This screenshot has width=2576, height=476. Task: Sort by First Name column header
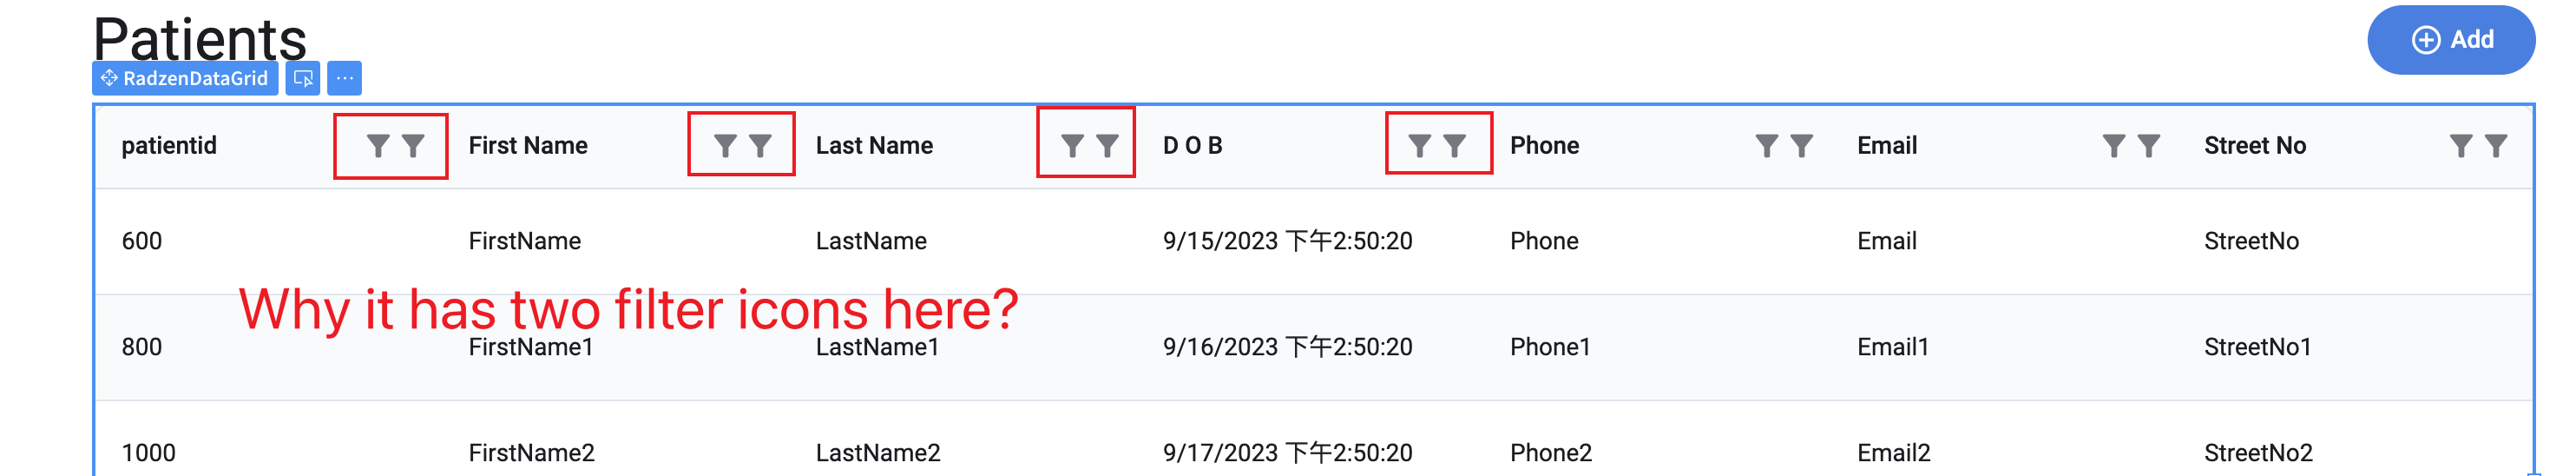(x=528, y=146)
